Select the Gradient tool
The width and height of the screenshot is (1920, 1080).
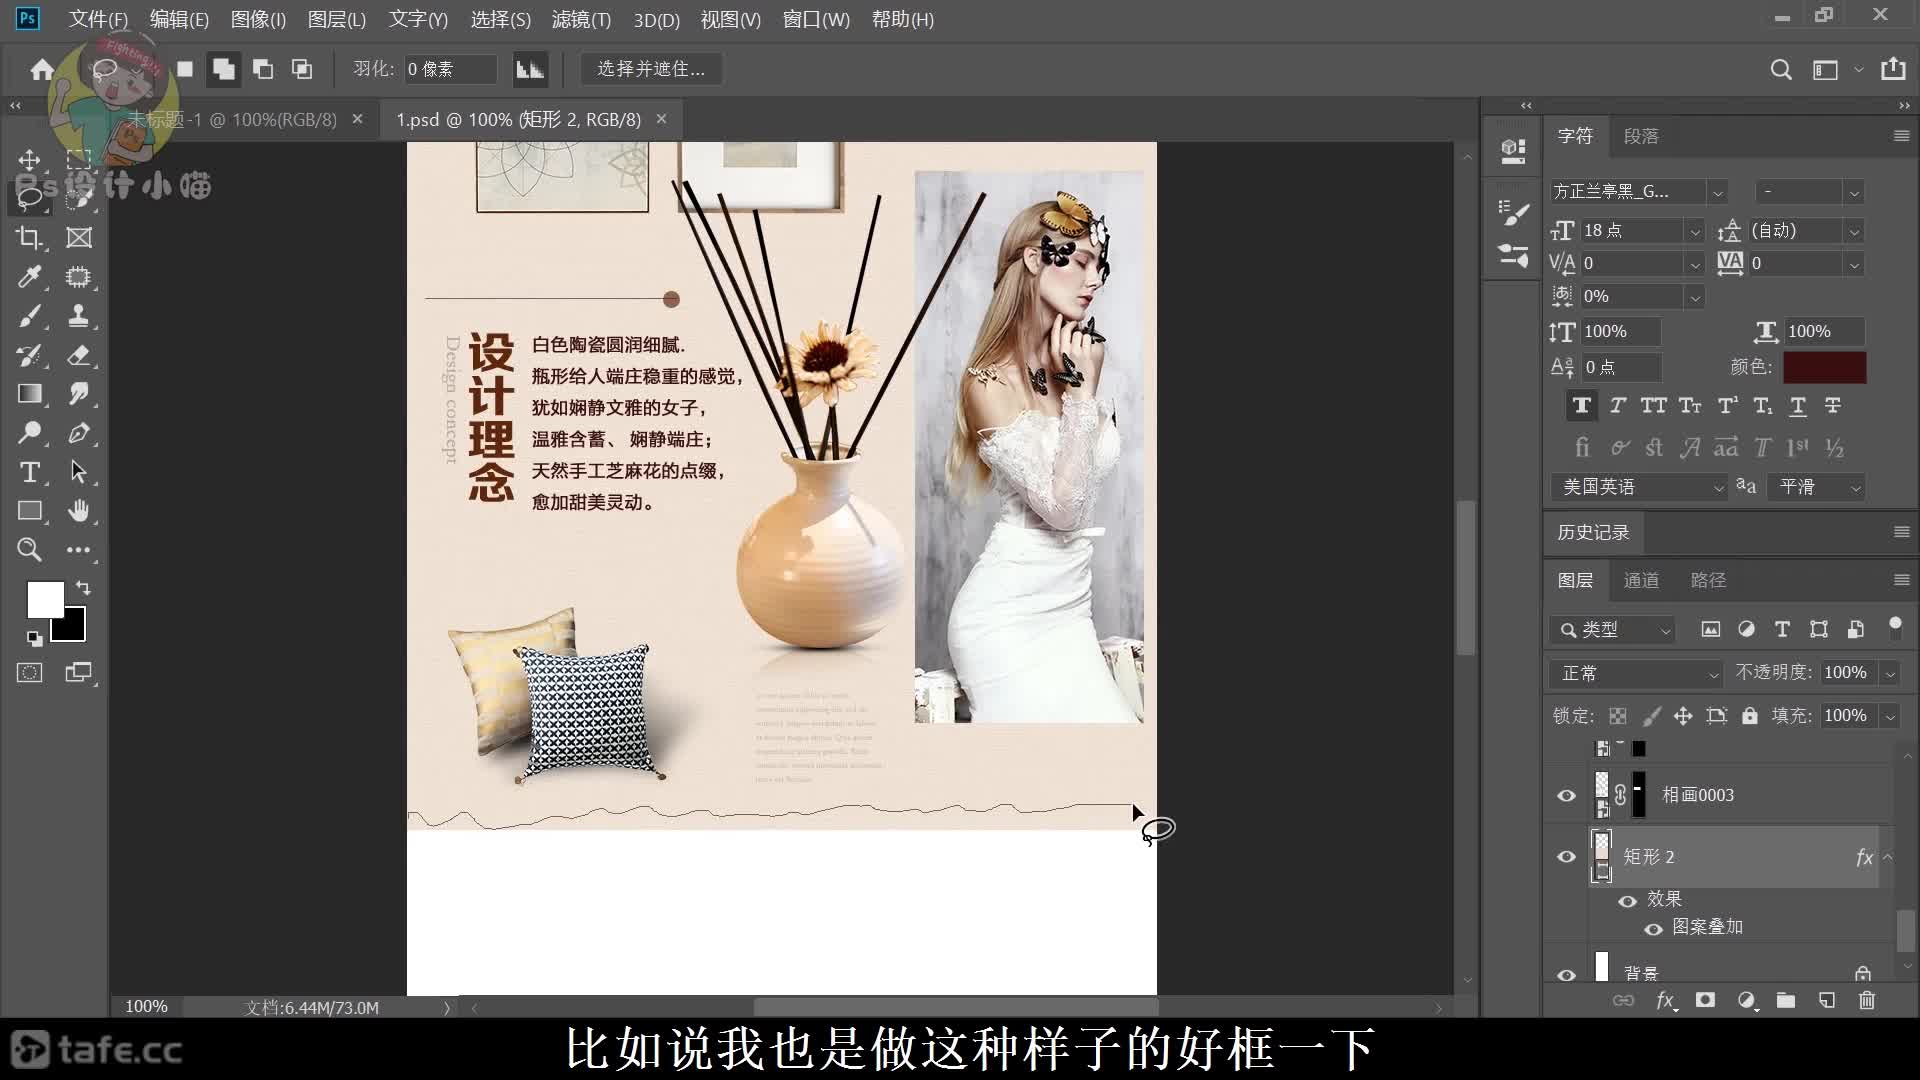click(29, 394)
